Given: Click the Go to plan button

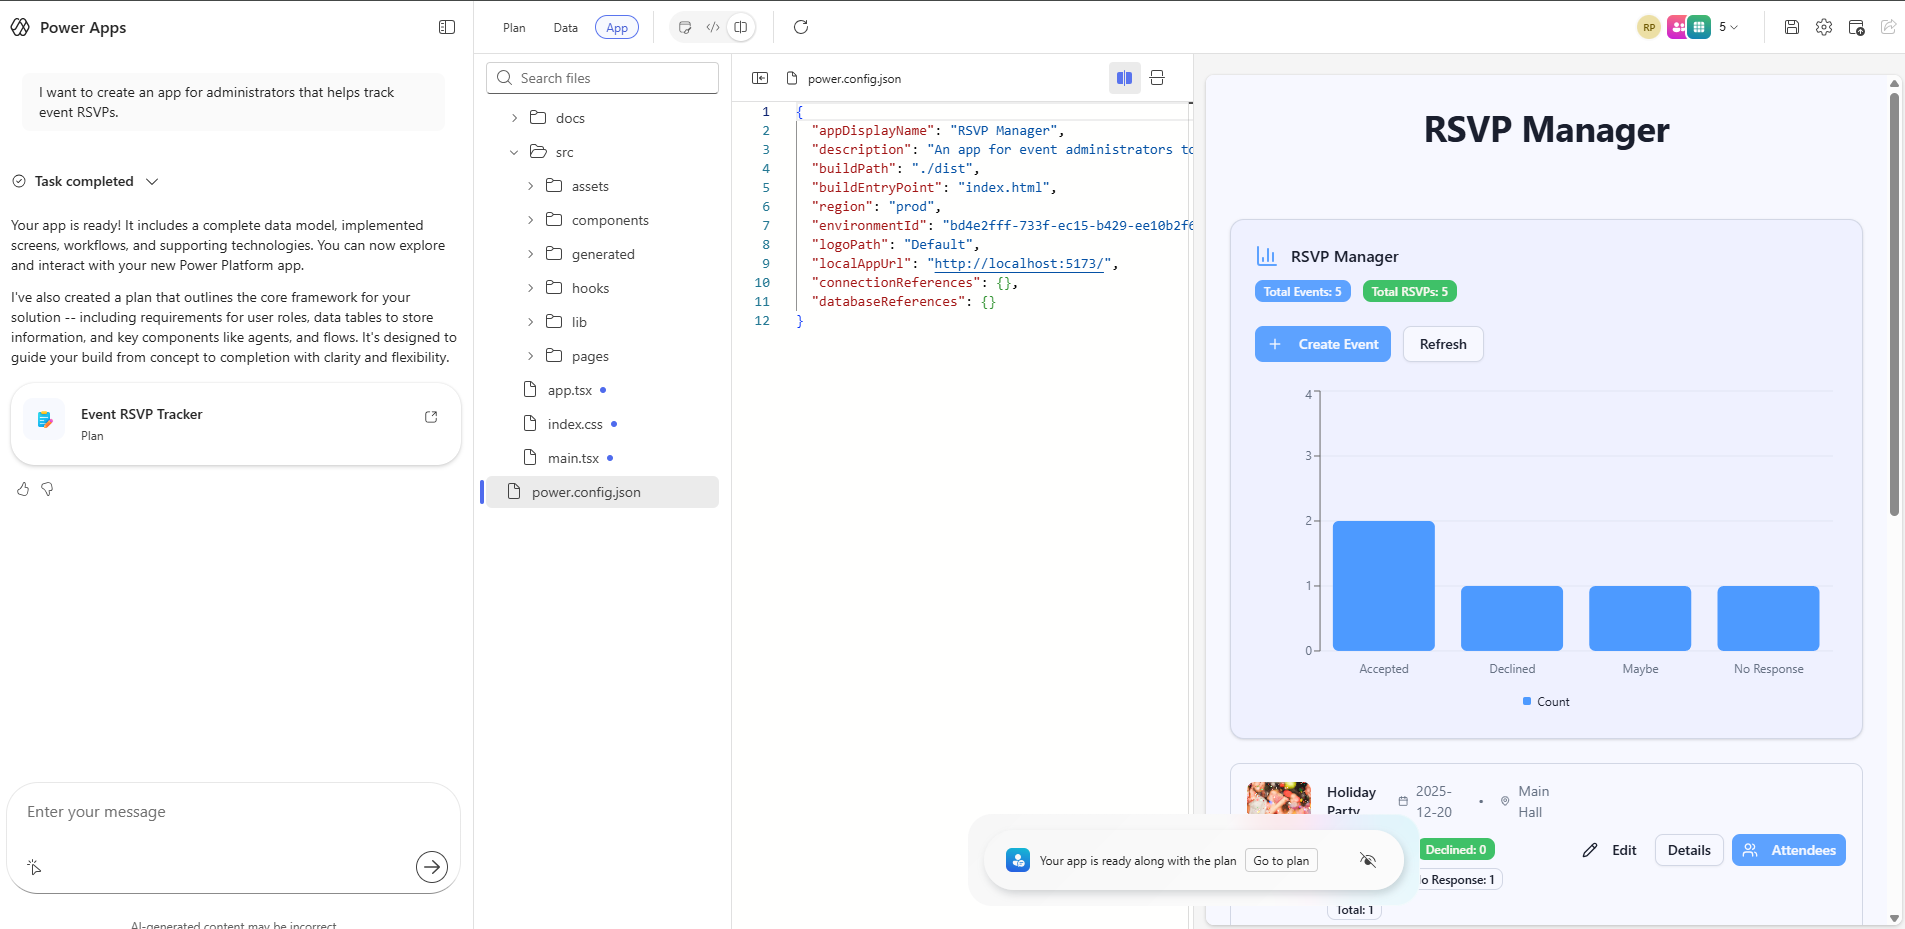Looking at the screenshot, I should pyautogui.click(x=1281, y=861).
